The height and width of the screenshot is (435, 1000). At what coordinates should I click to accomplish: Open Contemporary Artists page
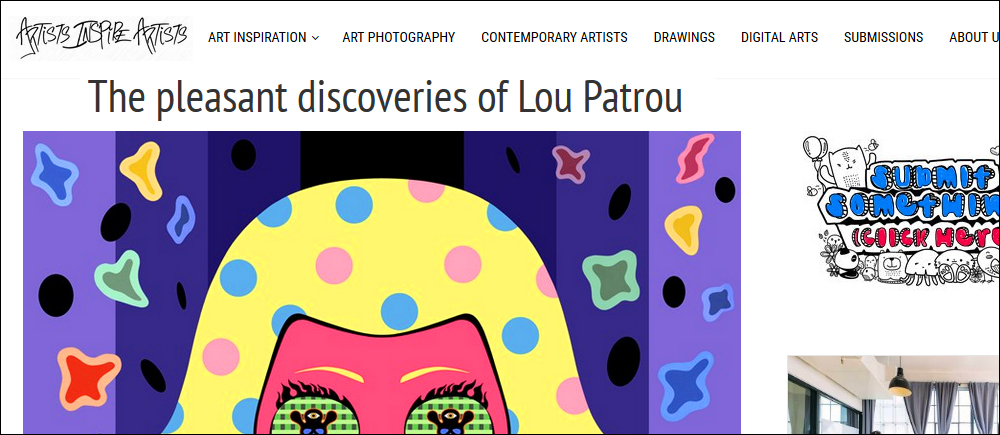point(554,38)
